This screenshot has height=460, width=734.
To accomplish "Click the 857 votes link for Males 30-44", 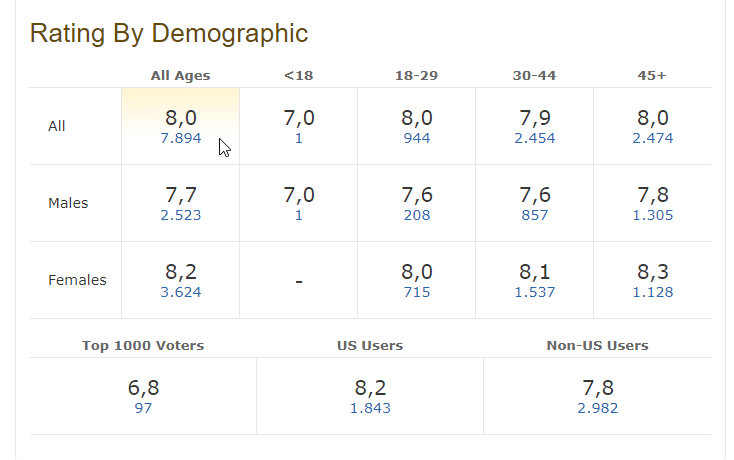I will point(535,215).
